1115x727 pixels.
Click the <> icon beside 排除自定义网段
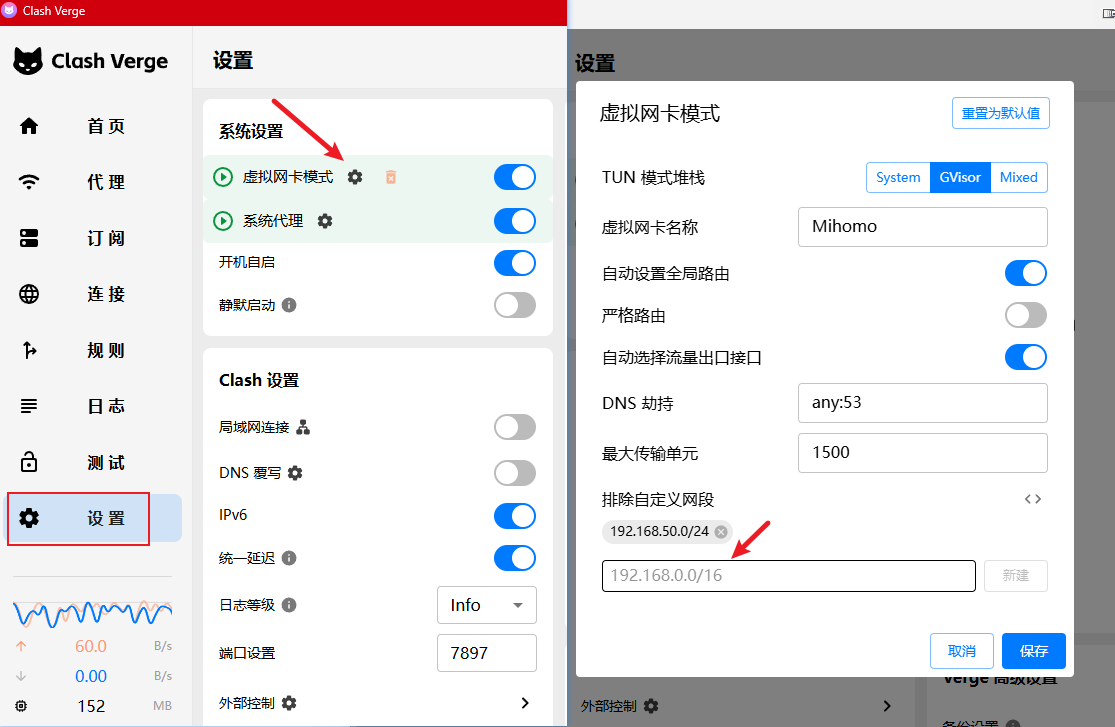(x=1033, y=498)
